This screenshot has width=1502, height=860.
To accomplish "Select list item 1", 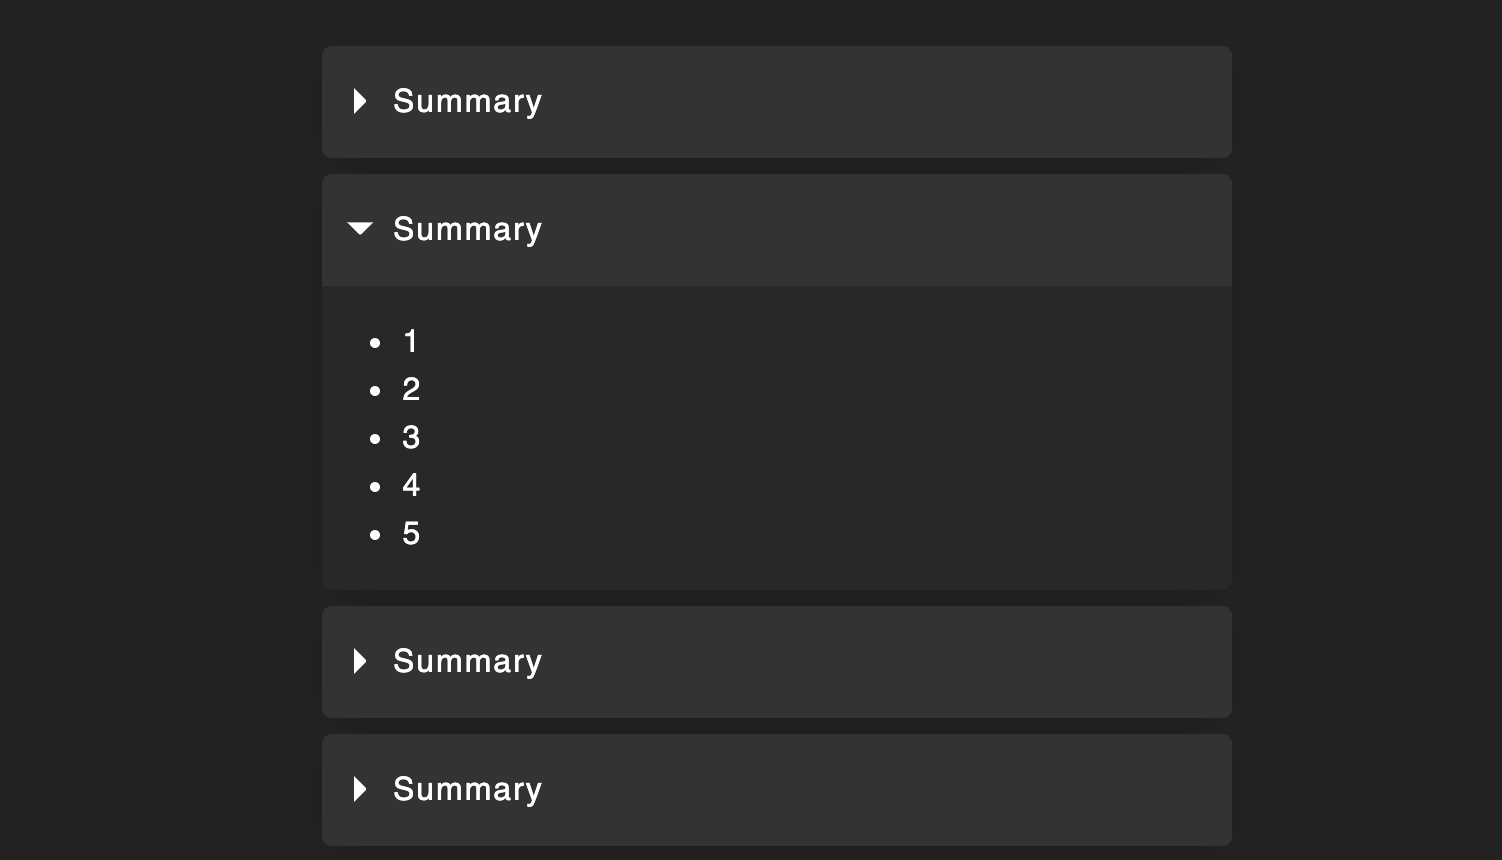I will click(411, 342).
